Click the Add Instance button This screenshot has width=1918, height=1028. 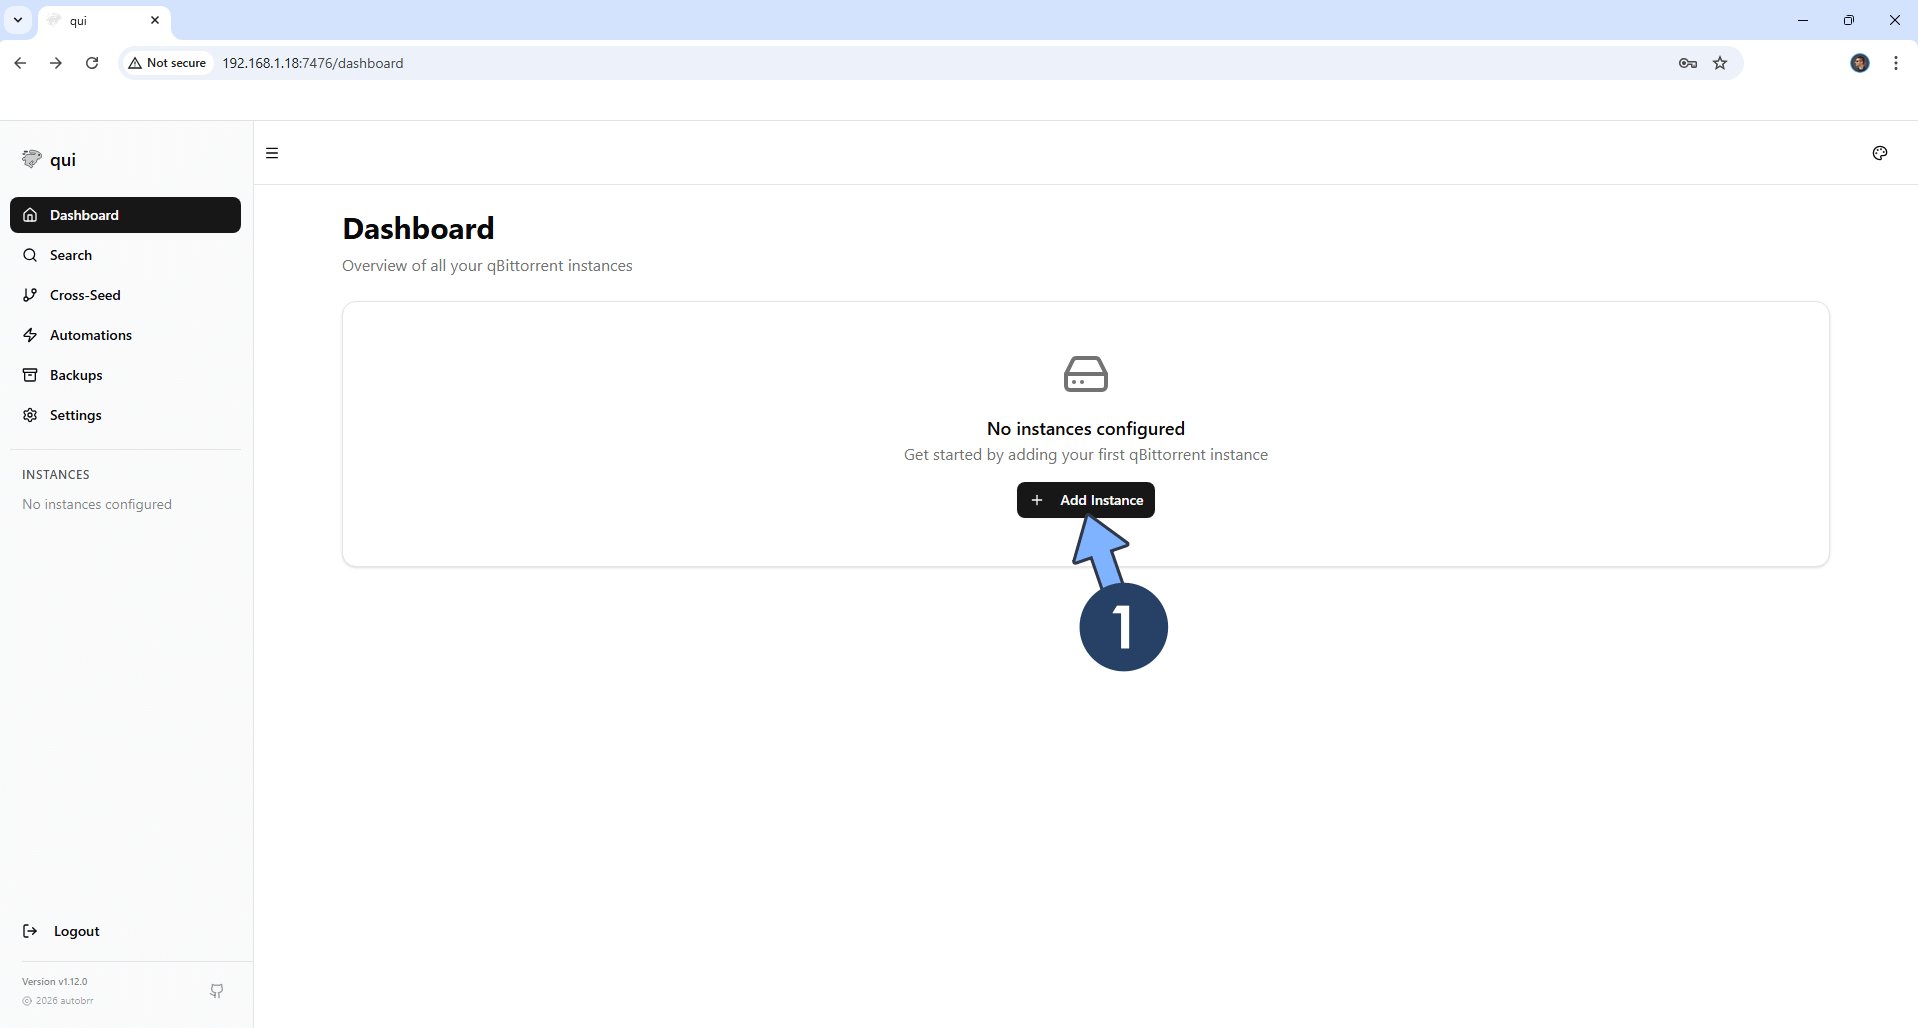[1086, 500]
